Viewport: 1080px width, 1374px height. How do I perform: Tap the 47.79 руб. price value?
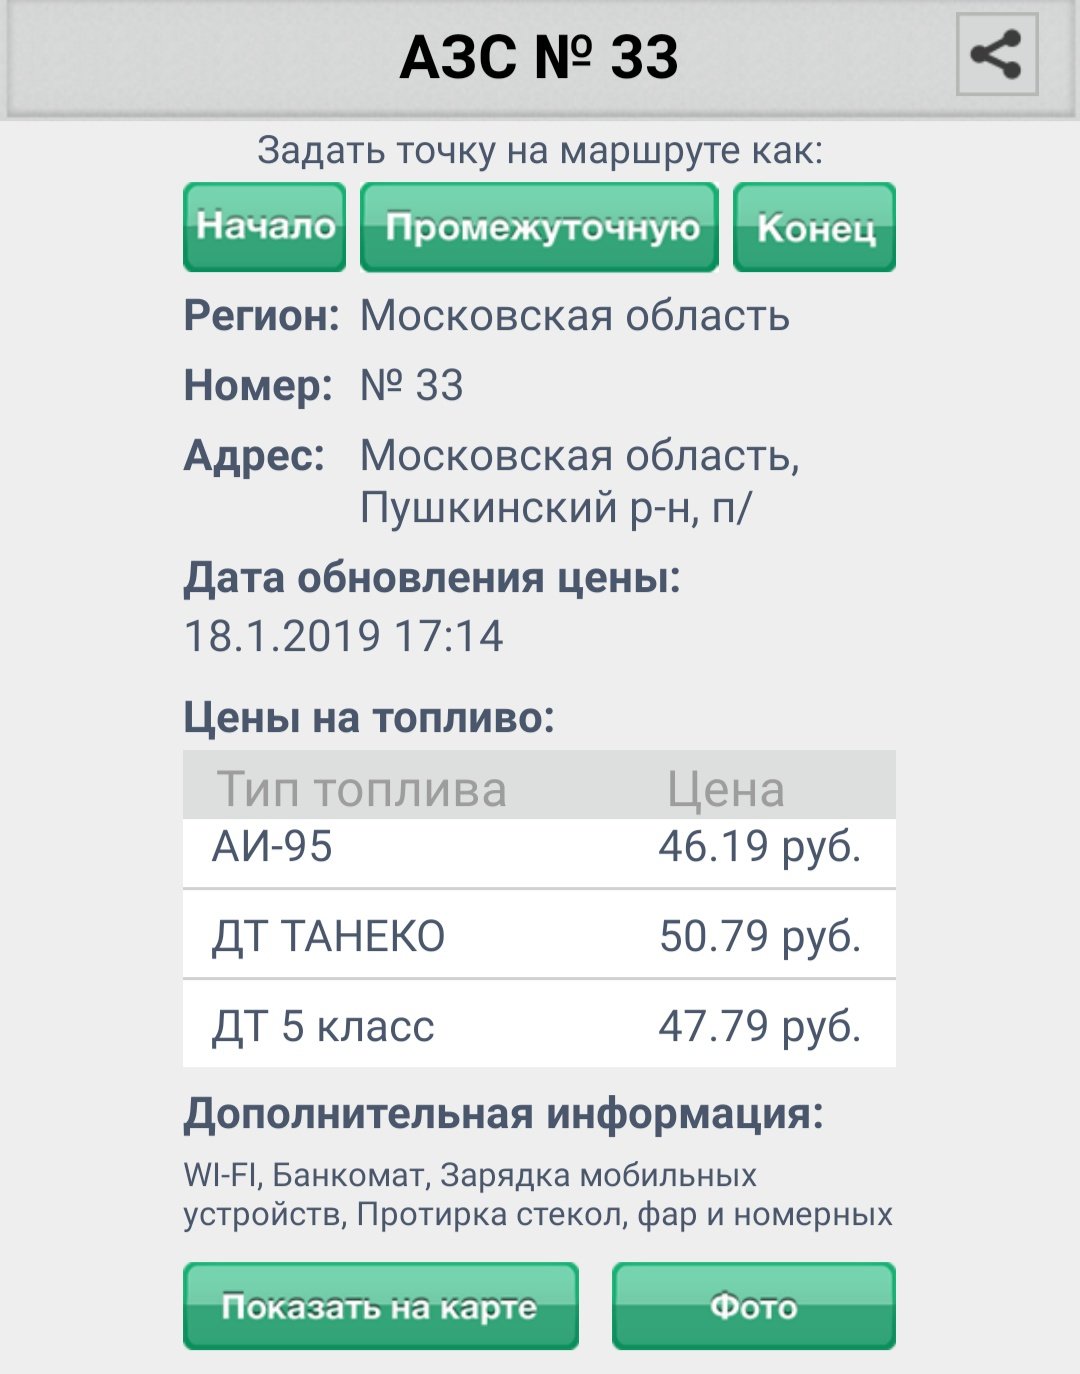[x=760, y=1026]
